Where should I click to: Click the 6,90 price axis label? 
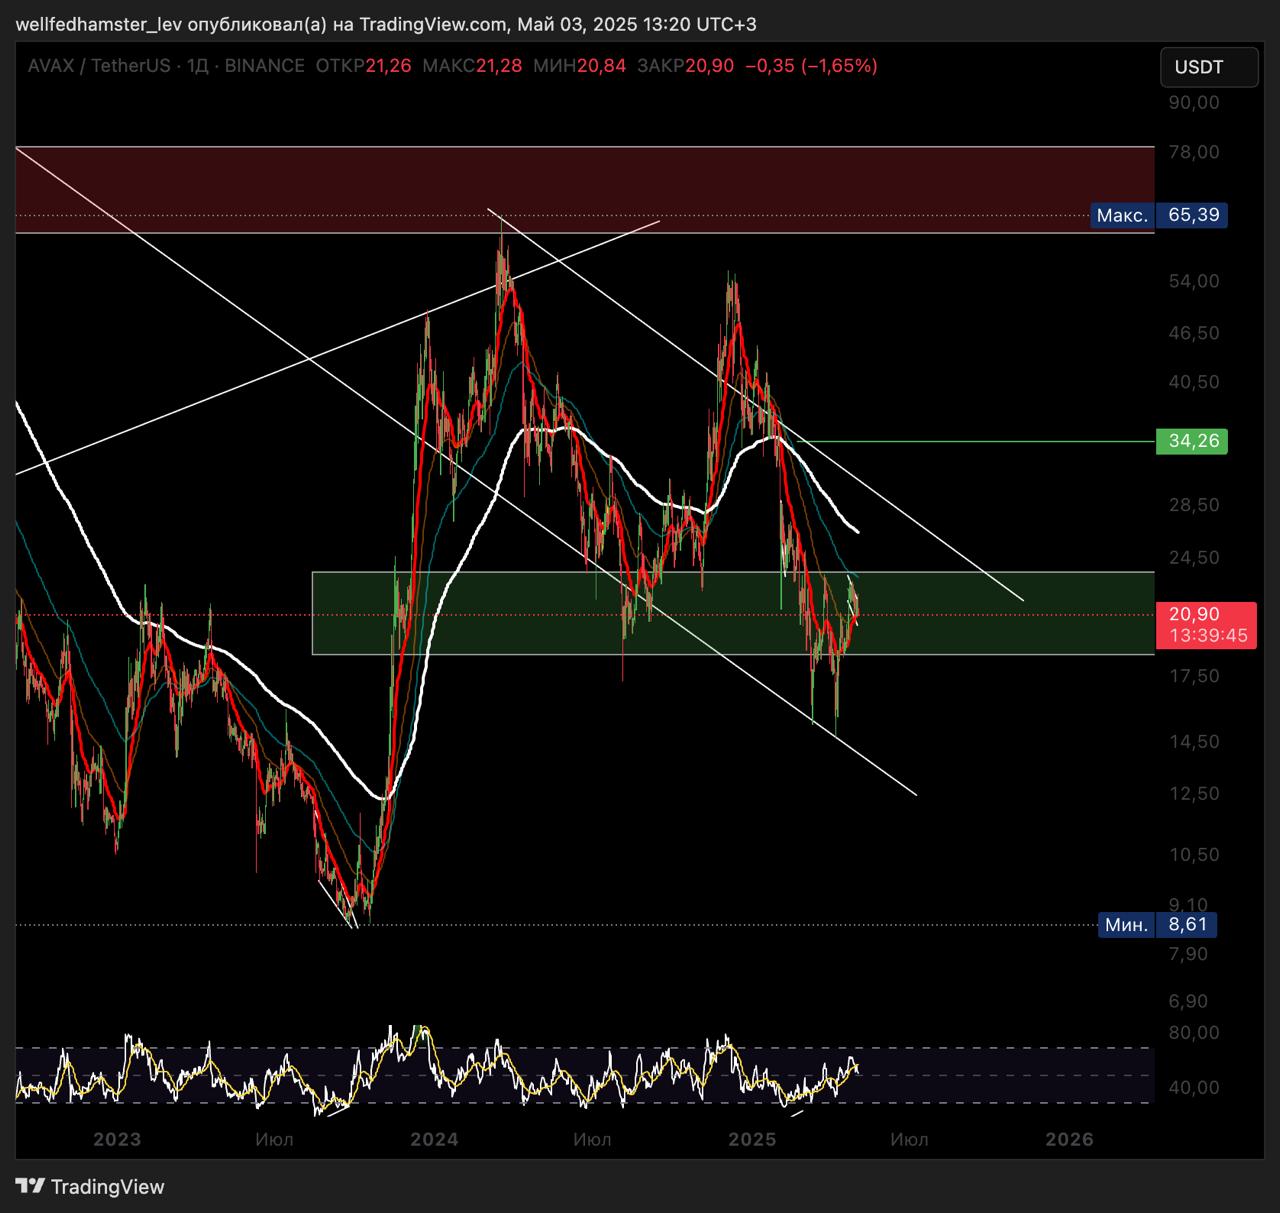(x=1188, y=1001)
